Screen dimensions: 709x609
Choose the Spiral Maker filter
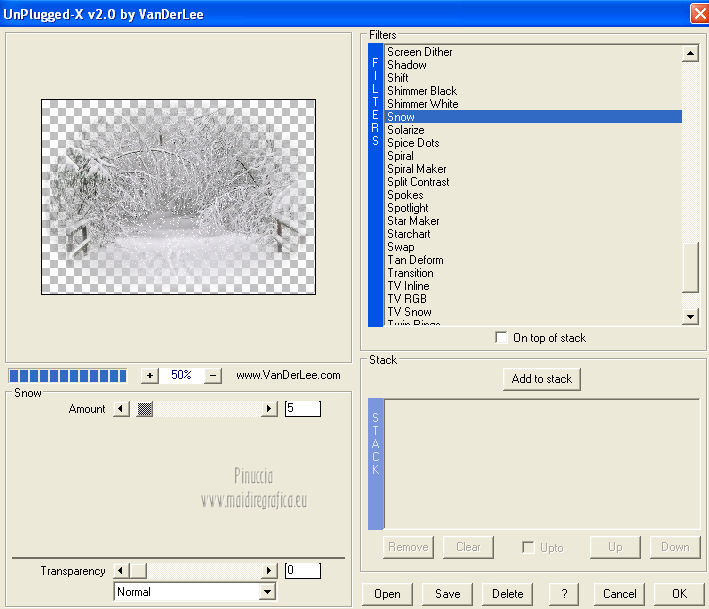pos(533,169)
